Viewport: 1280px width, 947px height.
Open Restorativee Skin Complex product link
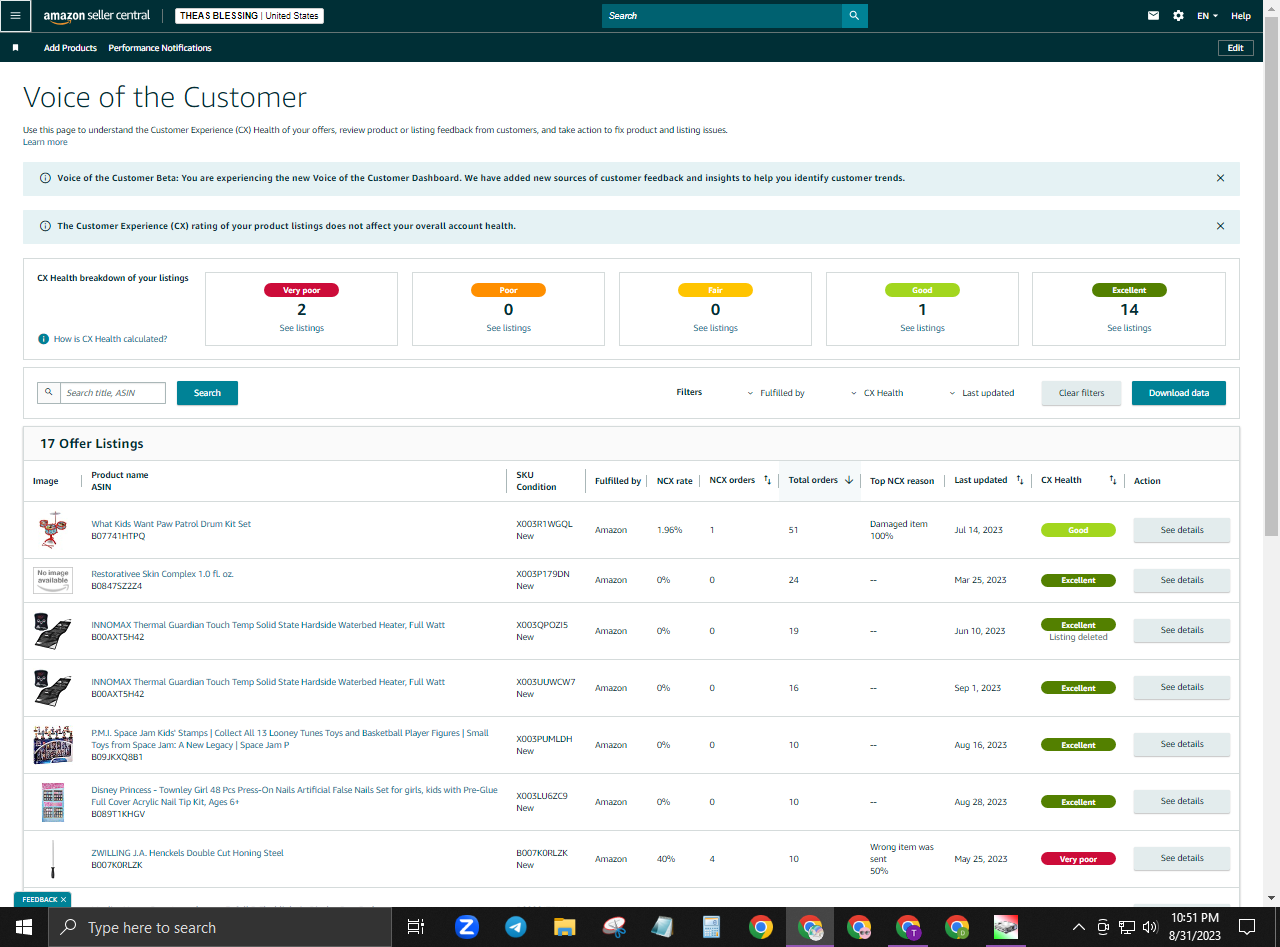pyautogui.click(x=162, y=574)
